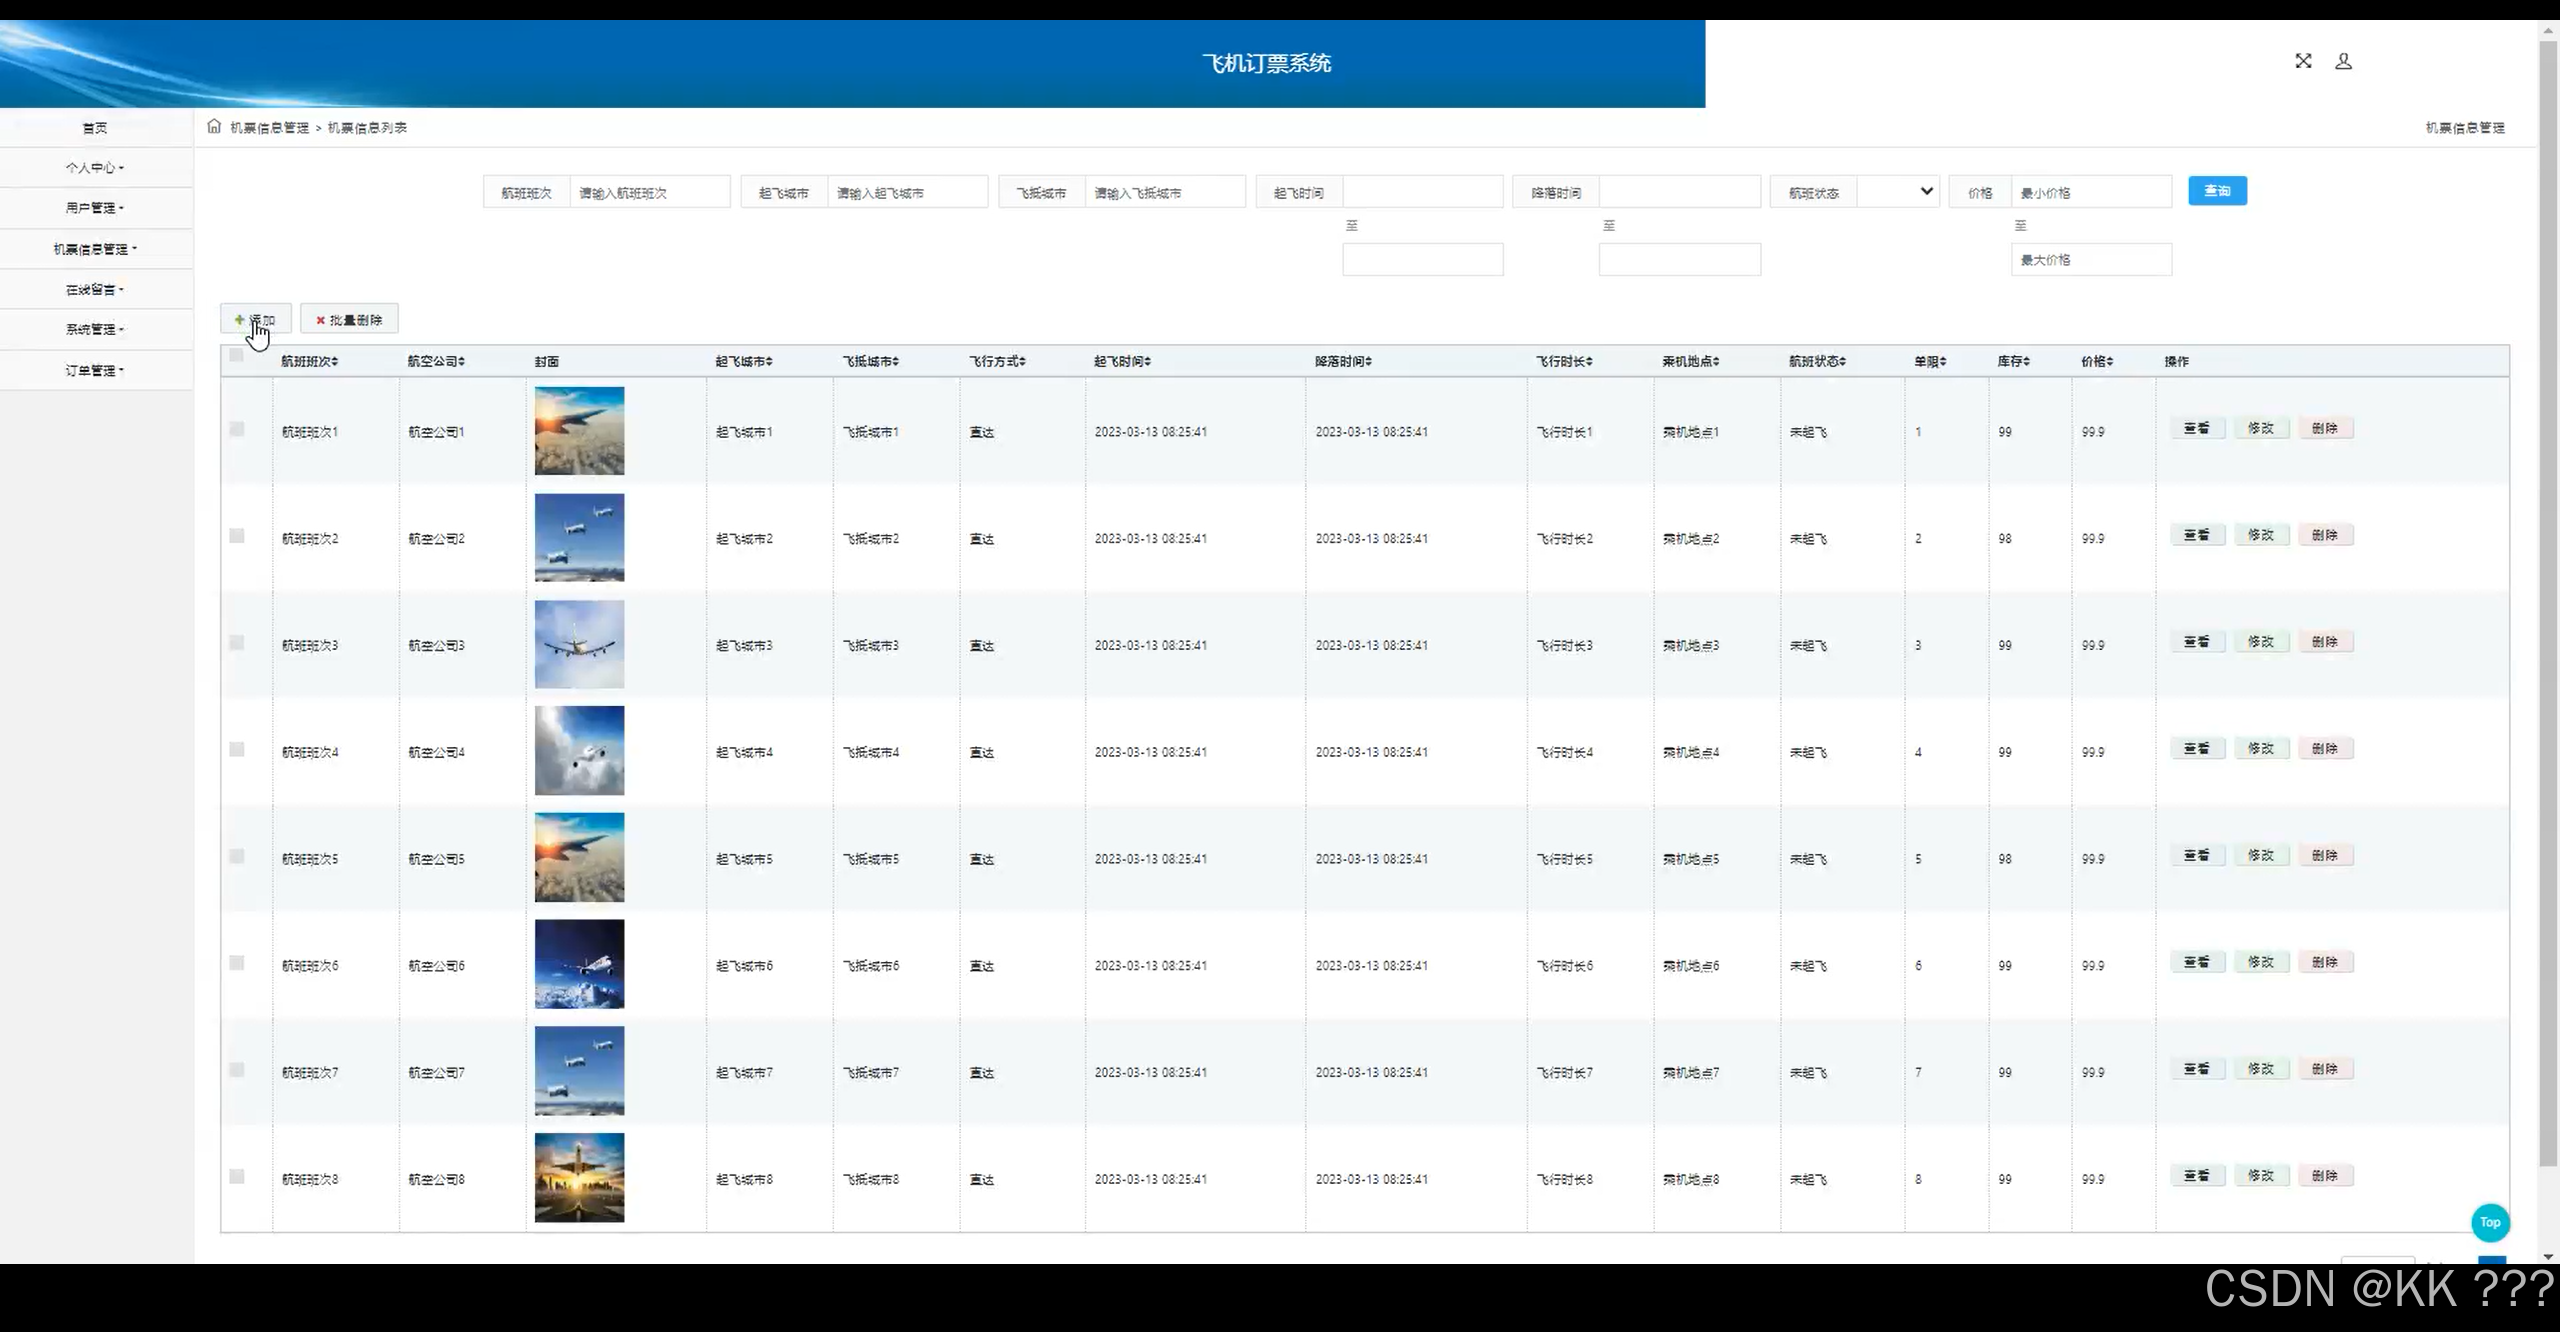2560x1332 pixels.
Task: Expand the 系统管理 sidebar menu
Action: (95, 329)
